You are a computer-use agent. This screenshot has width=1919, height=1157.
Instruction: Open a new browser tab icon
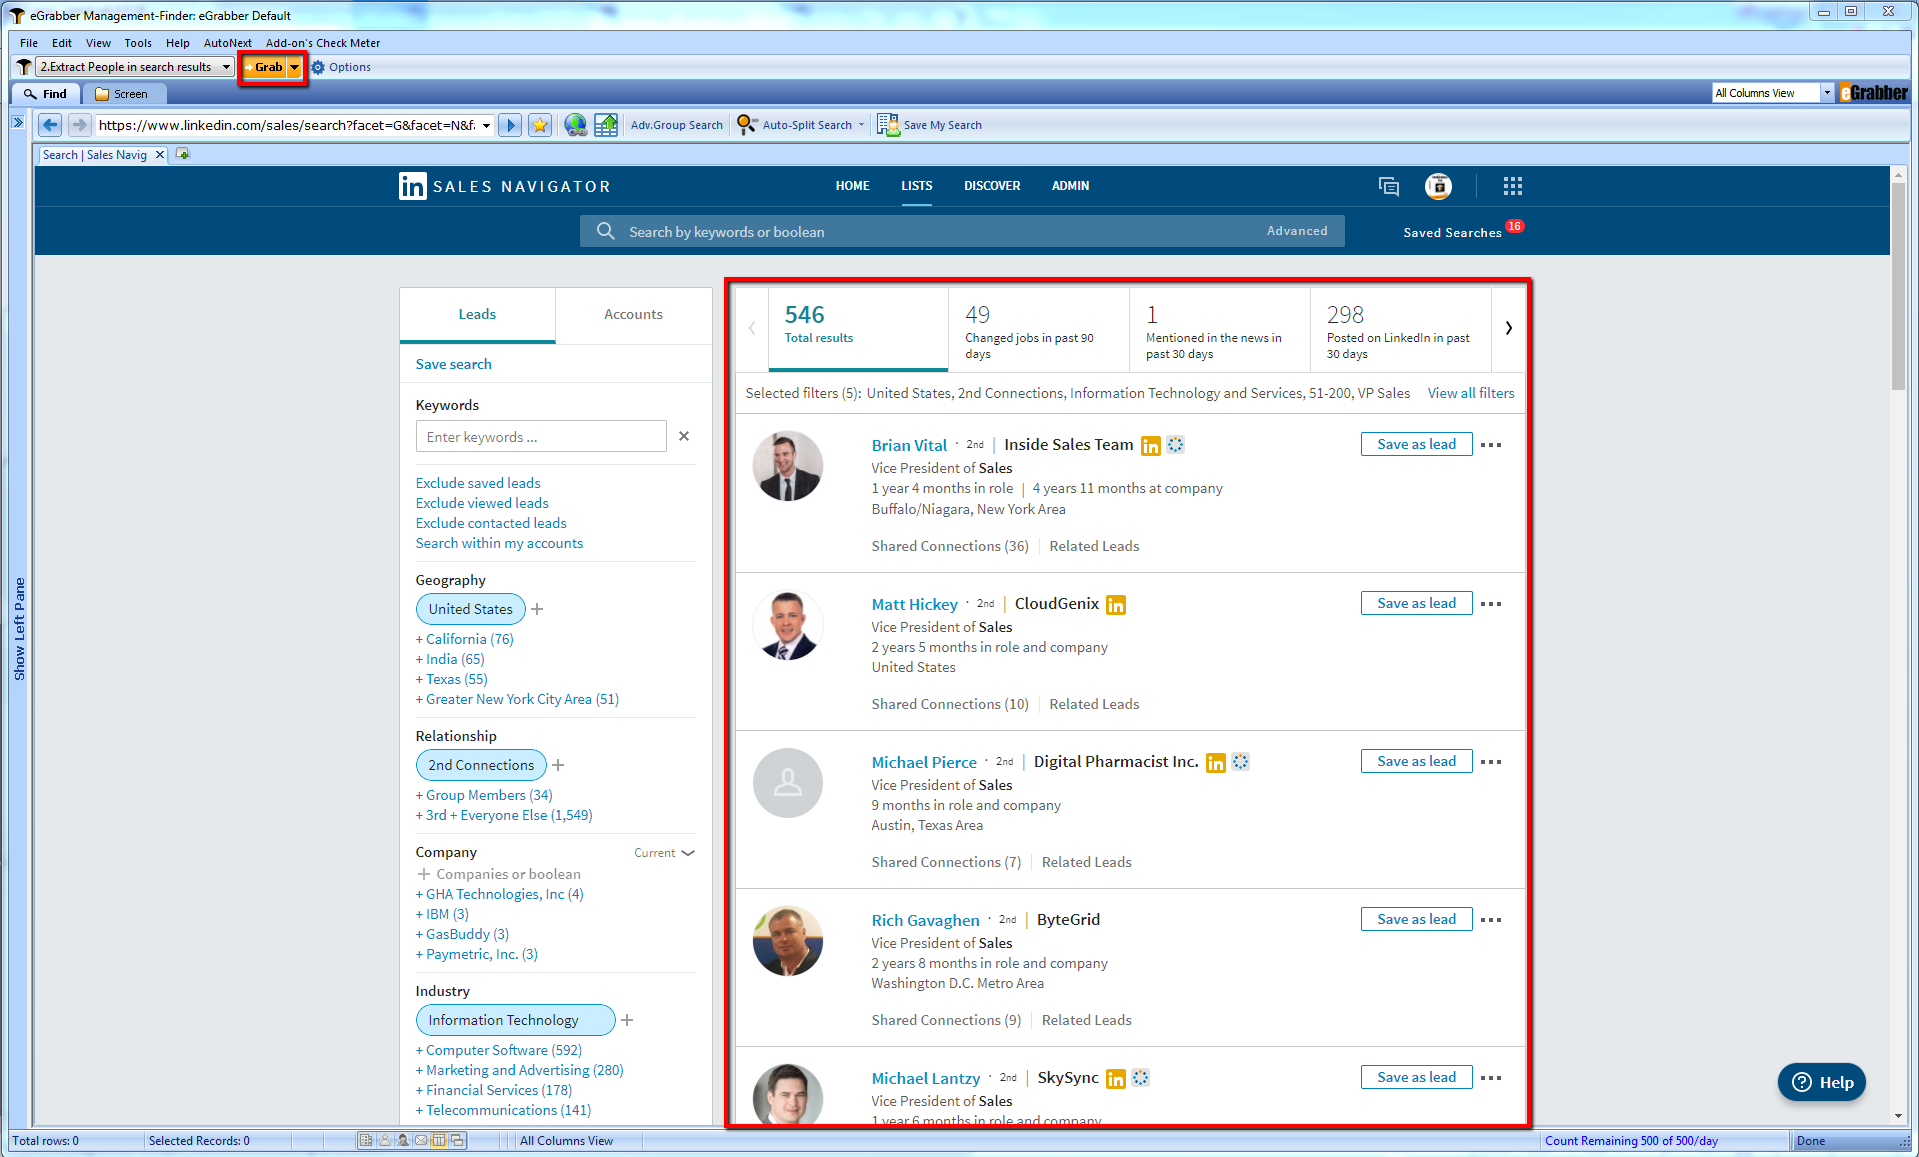click(x=183, y=154)
